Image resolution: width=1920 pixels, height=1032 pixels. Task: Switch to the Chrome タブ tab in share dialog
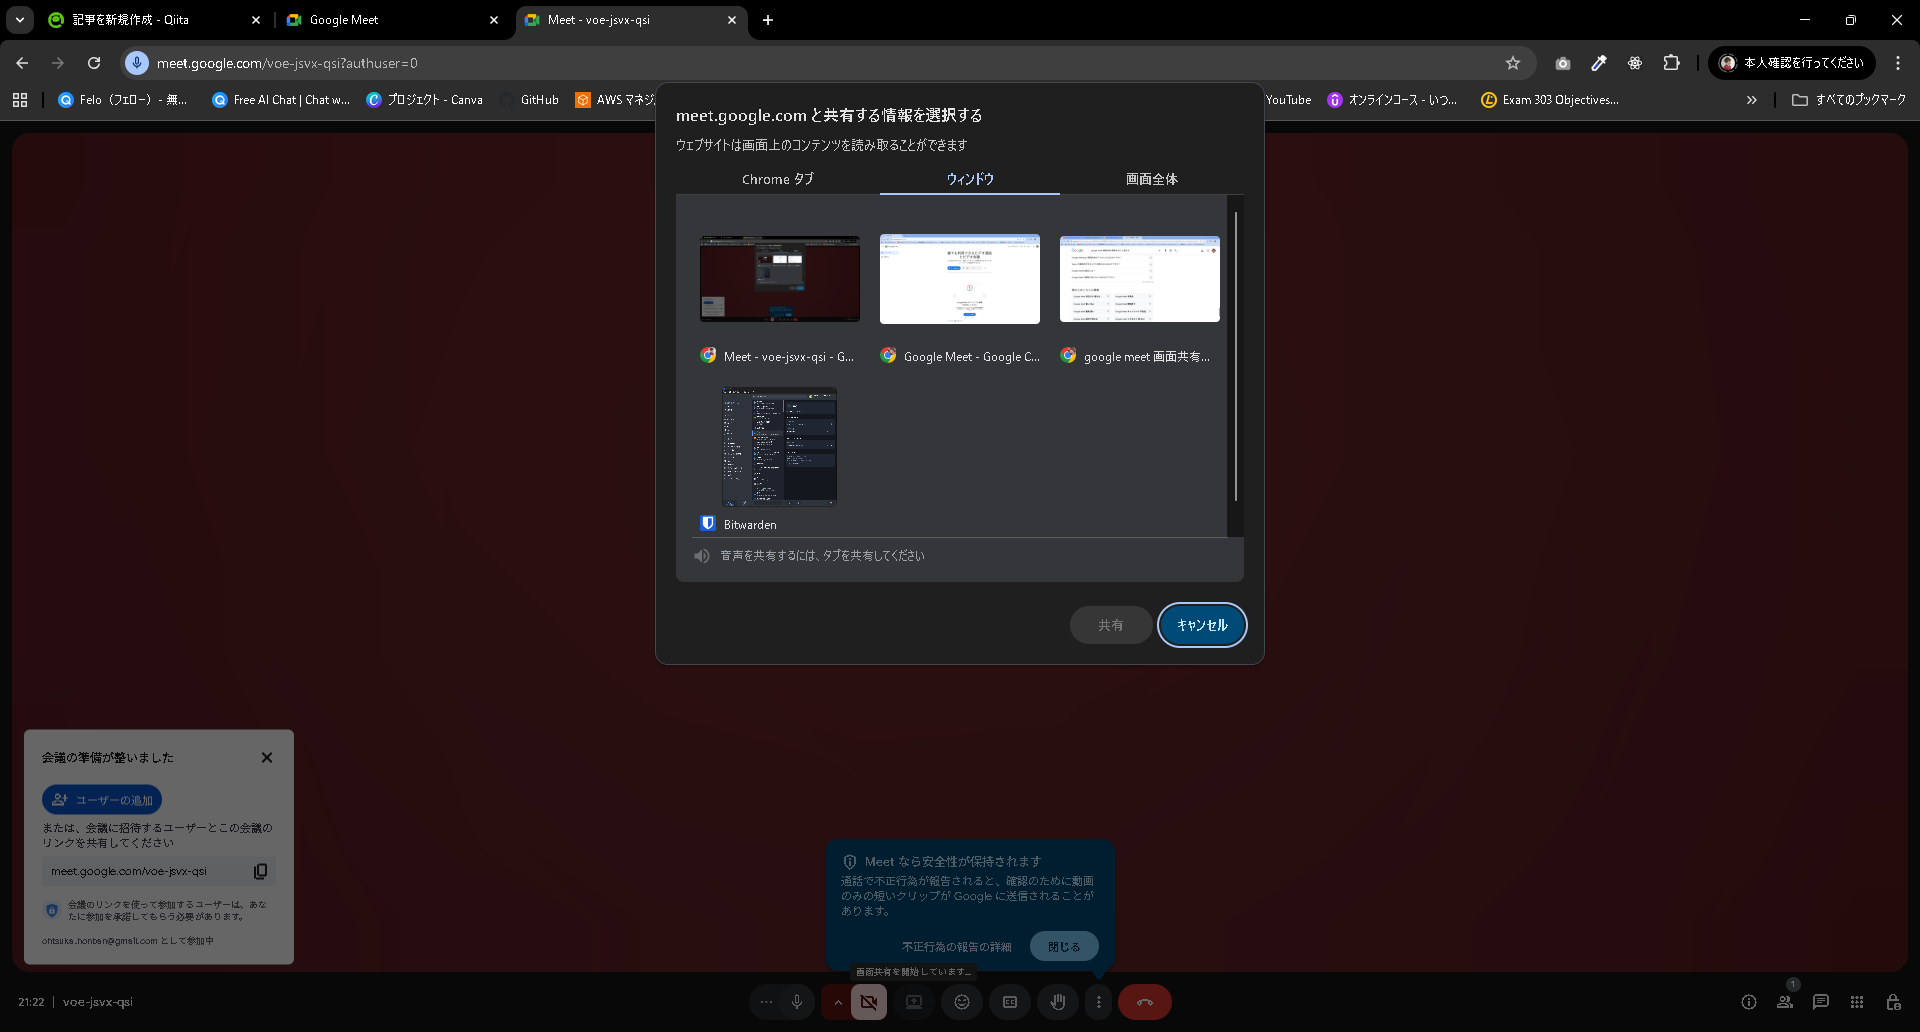778,179
